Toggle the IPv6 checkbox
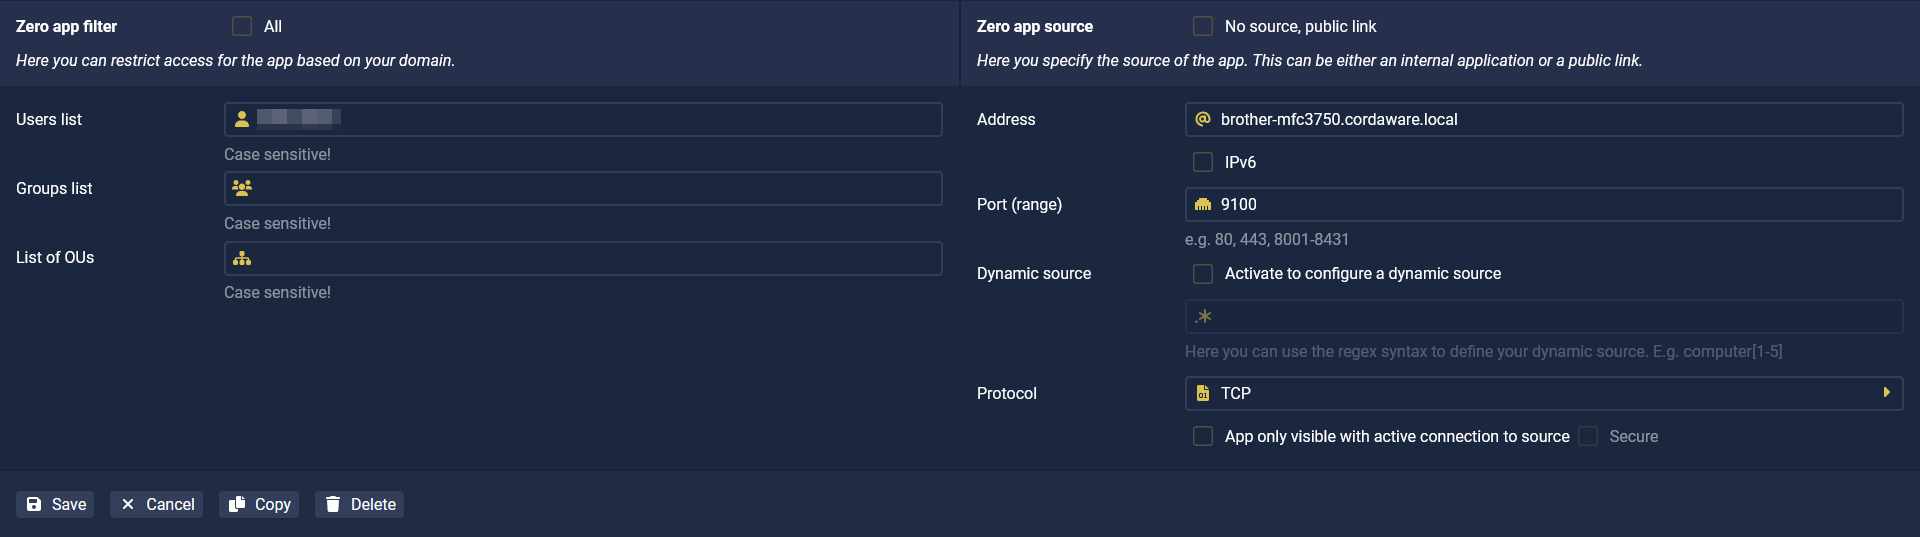This screenshot has height=537, width=1920. [1203, 162]
